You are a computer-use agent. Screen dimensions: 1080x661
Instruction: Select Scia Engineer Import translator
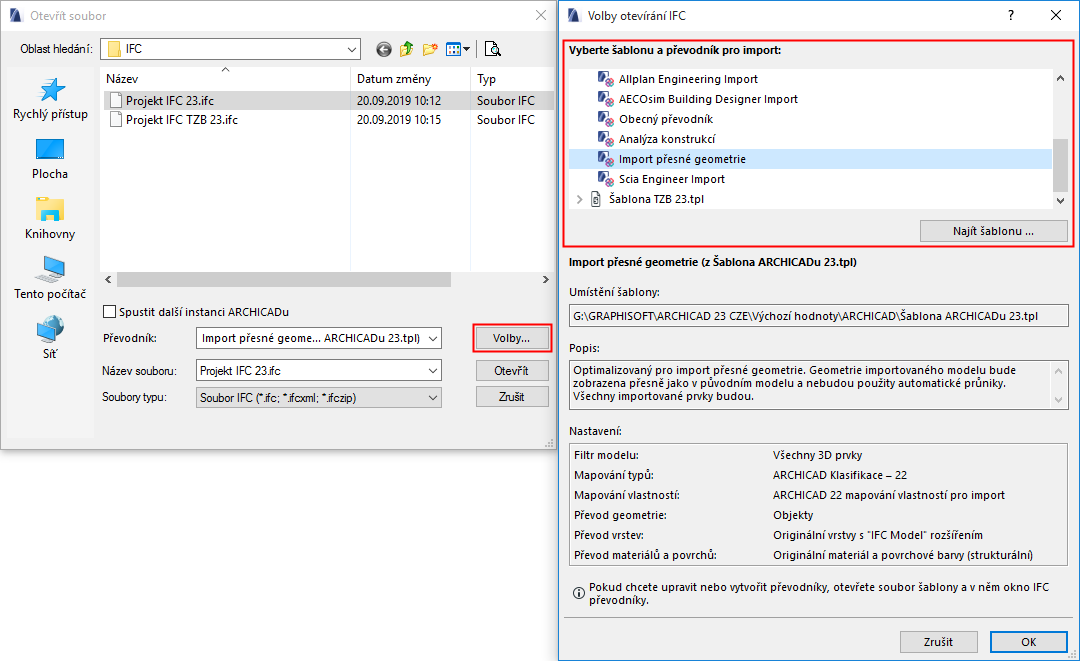(x=672, y=179)
